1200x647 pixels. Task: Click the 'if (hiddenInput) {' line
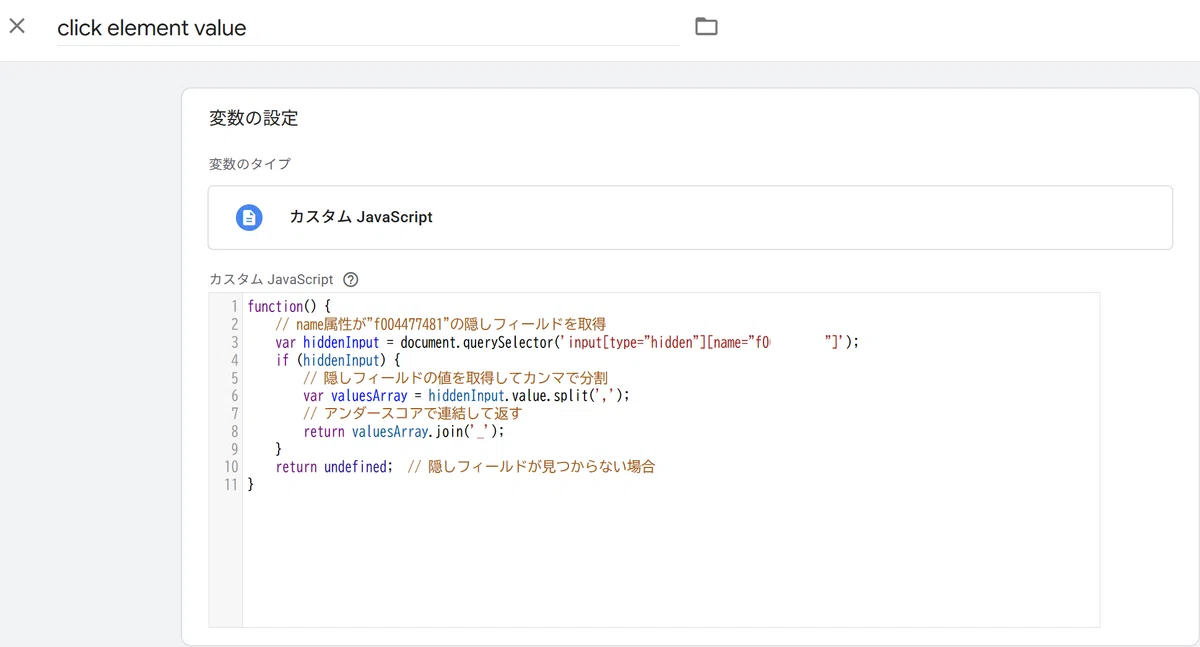pos(338,360)
